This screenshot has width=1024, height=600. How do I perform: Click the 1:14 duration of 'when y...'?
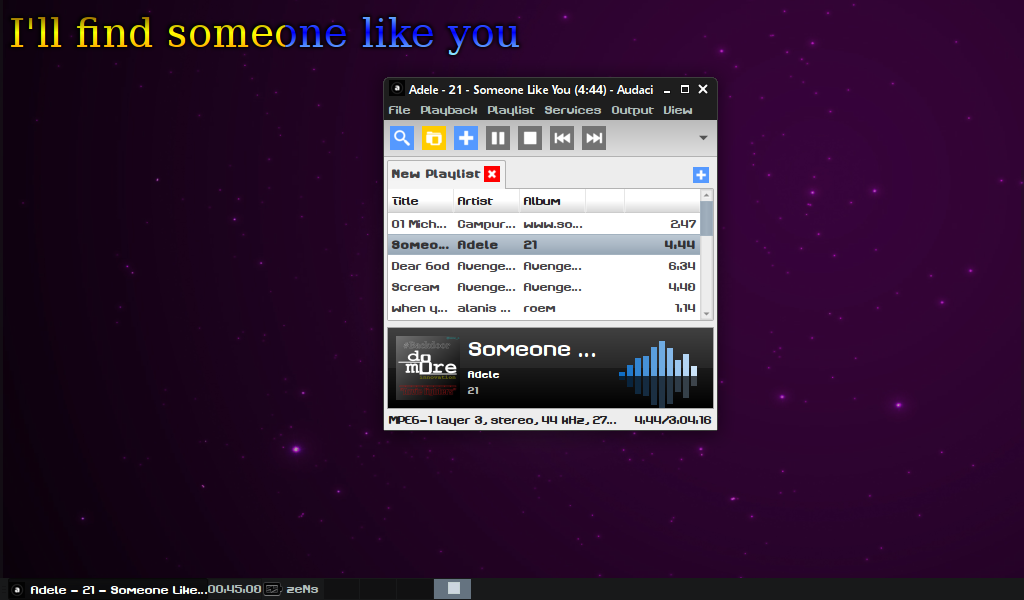pos(684,308)
